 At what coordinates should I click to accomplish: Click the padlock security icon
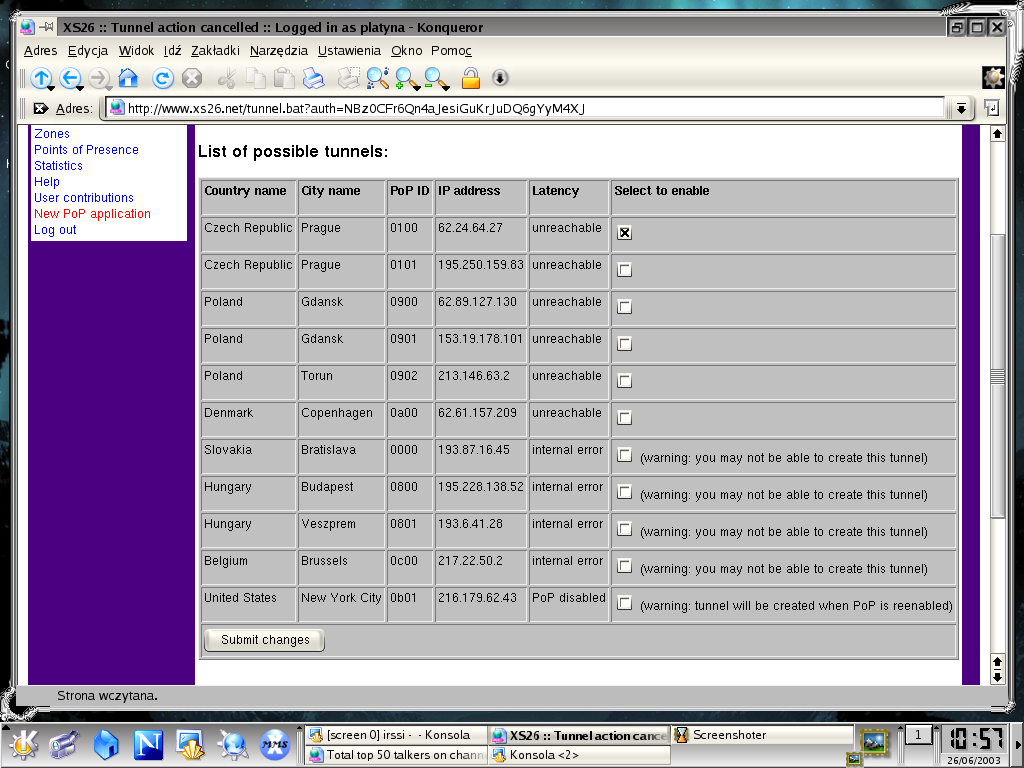(x=471, y=78)
